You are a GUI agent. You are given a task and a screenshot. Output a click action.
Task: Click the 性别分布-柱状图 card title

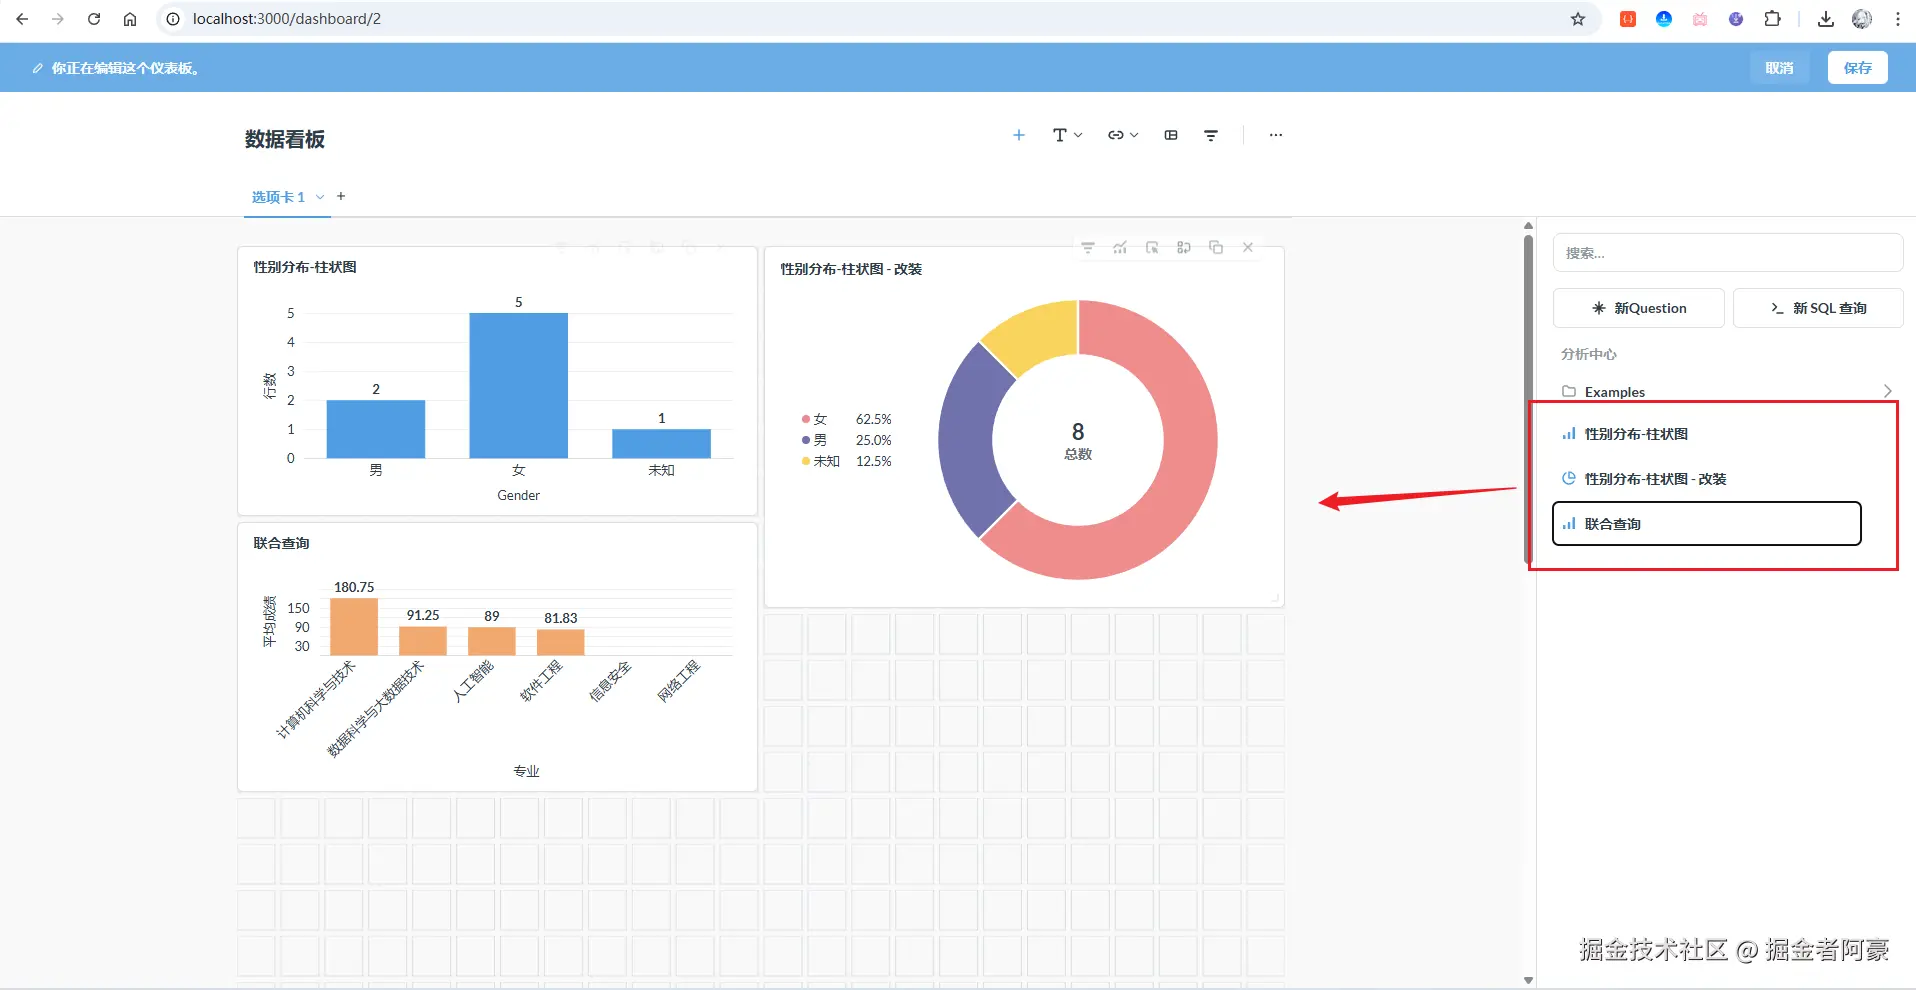pyautogui.click(x=305, y=267)
